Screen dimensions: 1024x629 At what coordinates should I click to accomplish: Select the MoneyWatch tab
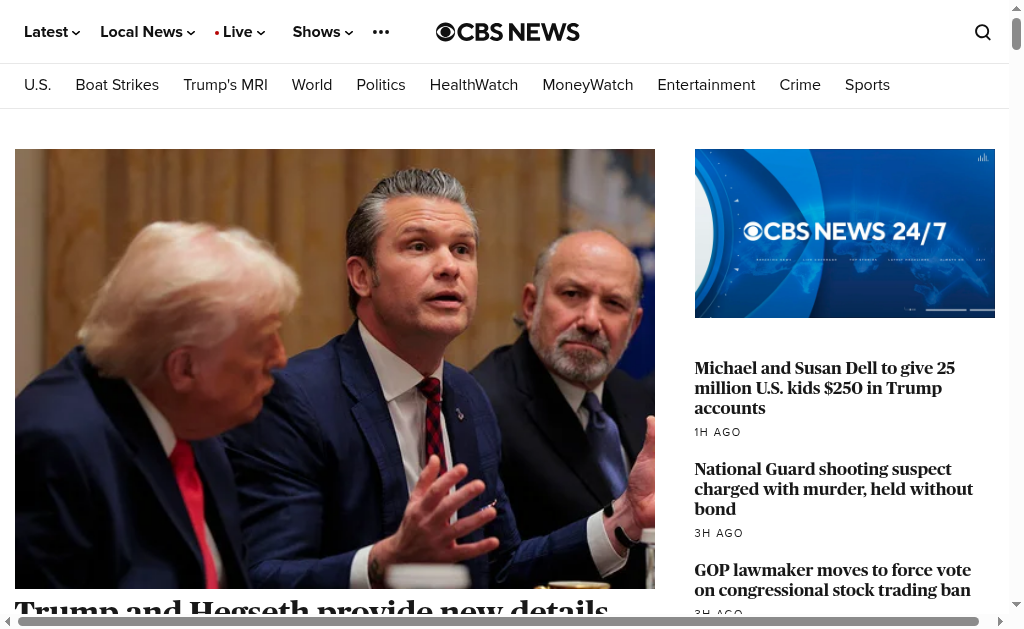point(588,85)
